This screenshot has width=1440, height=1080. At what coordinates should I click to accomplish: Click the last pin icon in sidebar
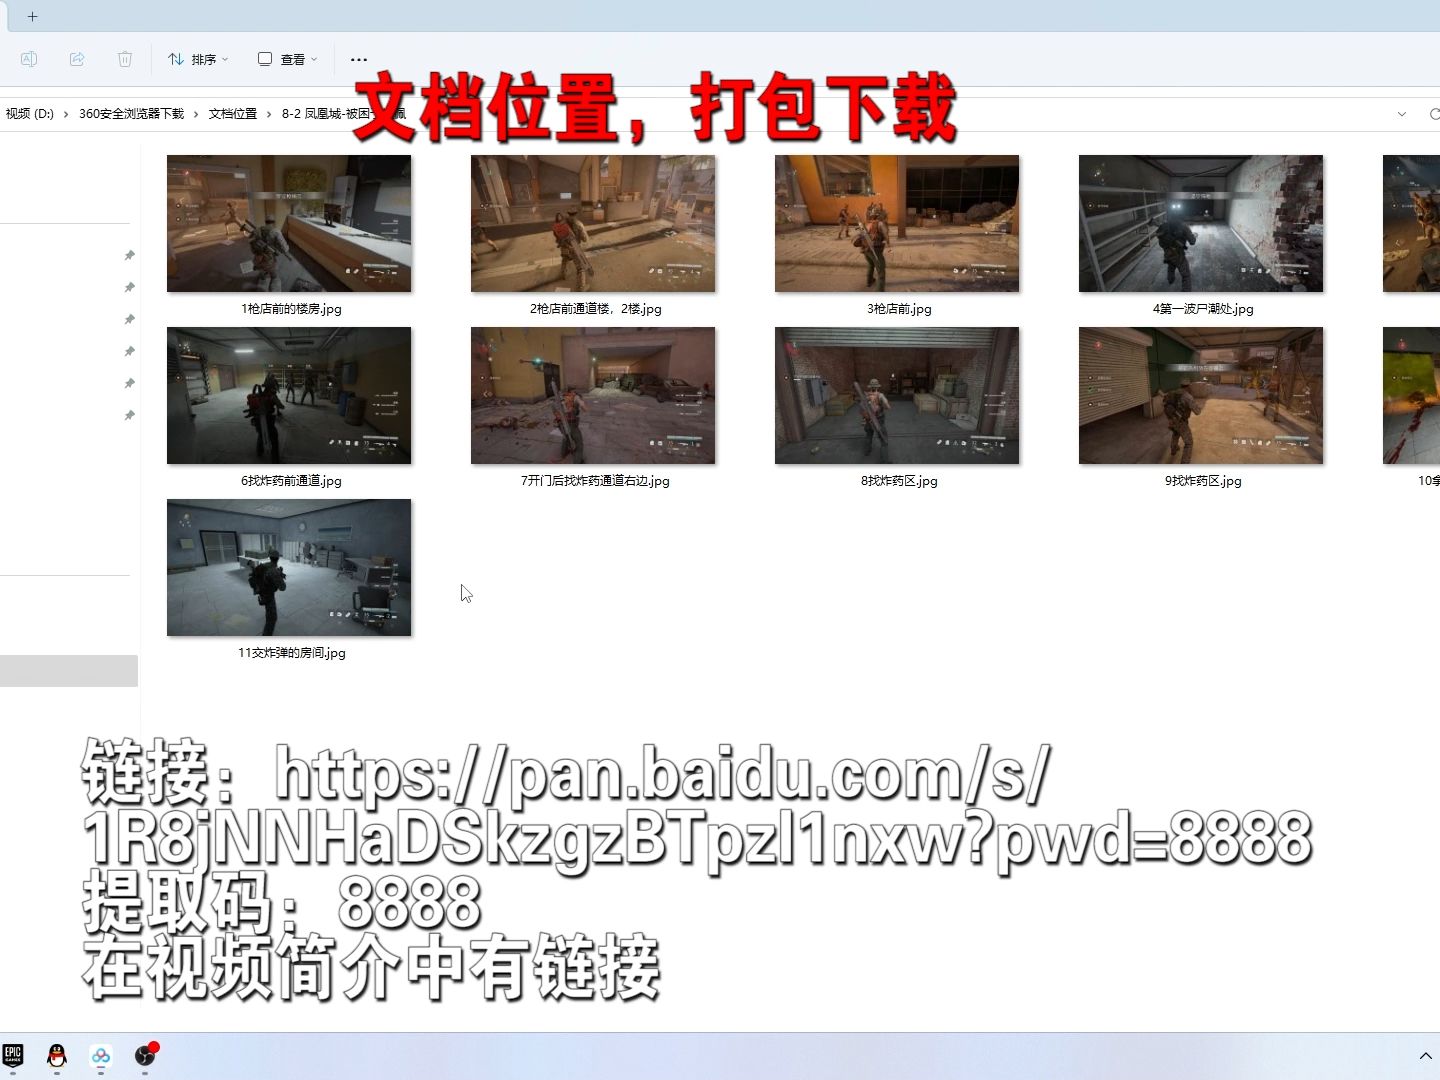click(129, 416)
